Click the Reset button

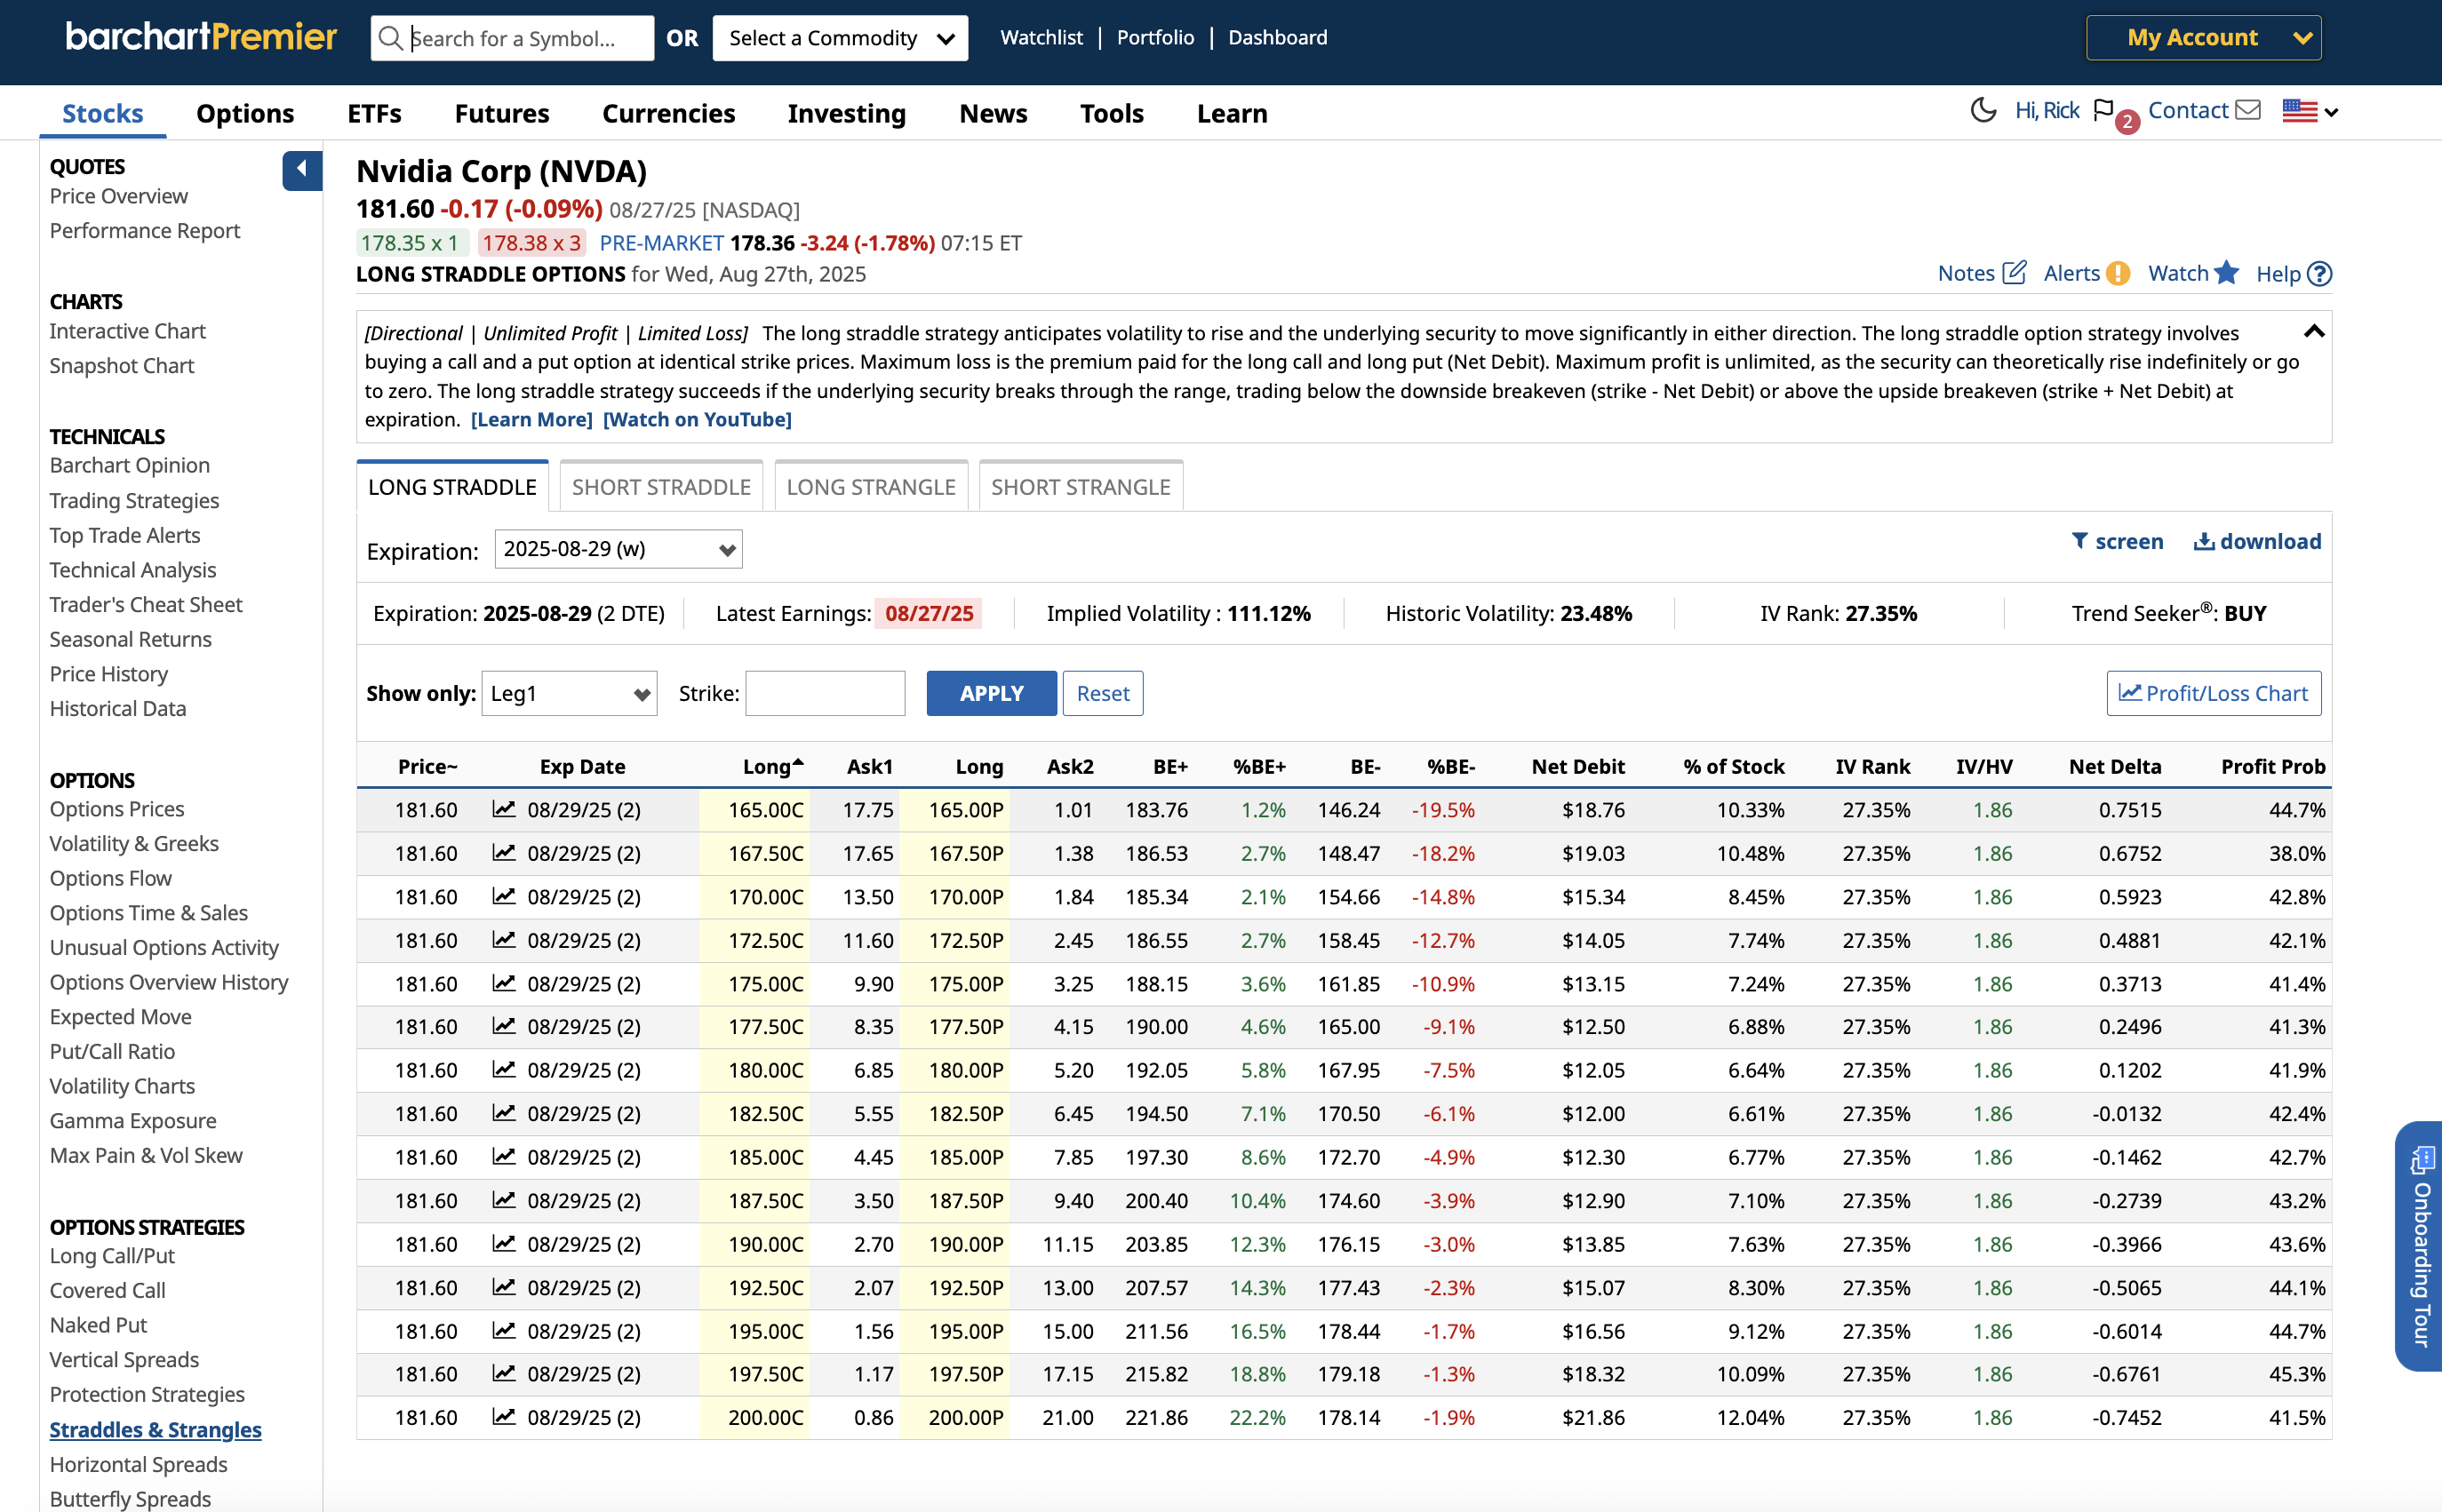coord(1103,693)
